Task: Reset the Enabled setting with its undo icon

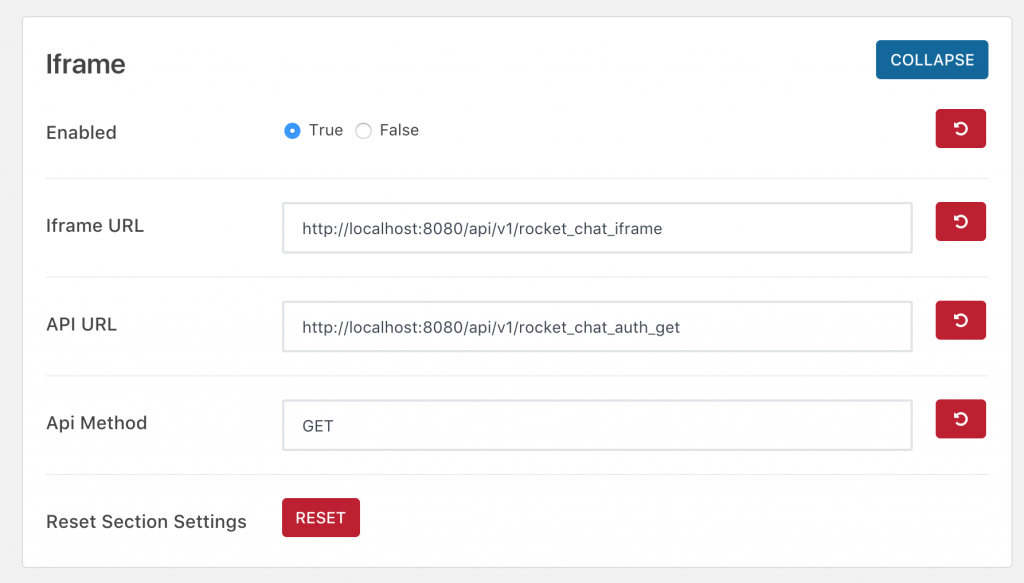Action: click(x=960, y=129)
